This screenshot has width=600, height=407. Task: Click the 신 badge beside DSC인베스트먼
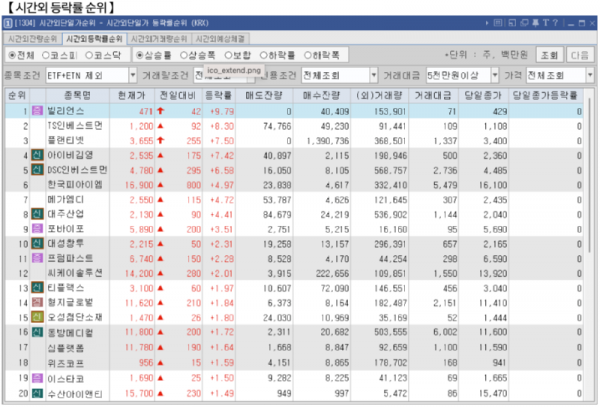point(37,170)
